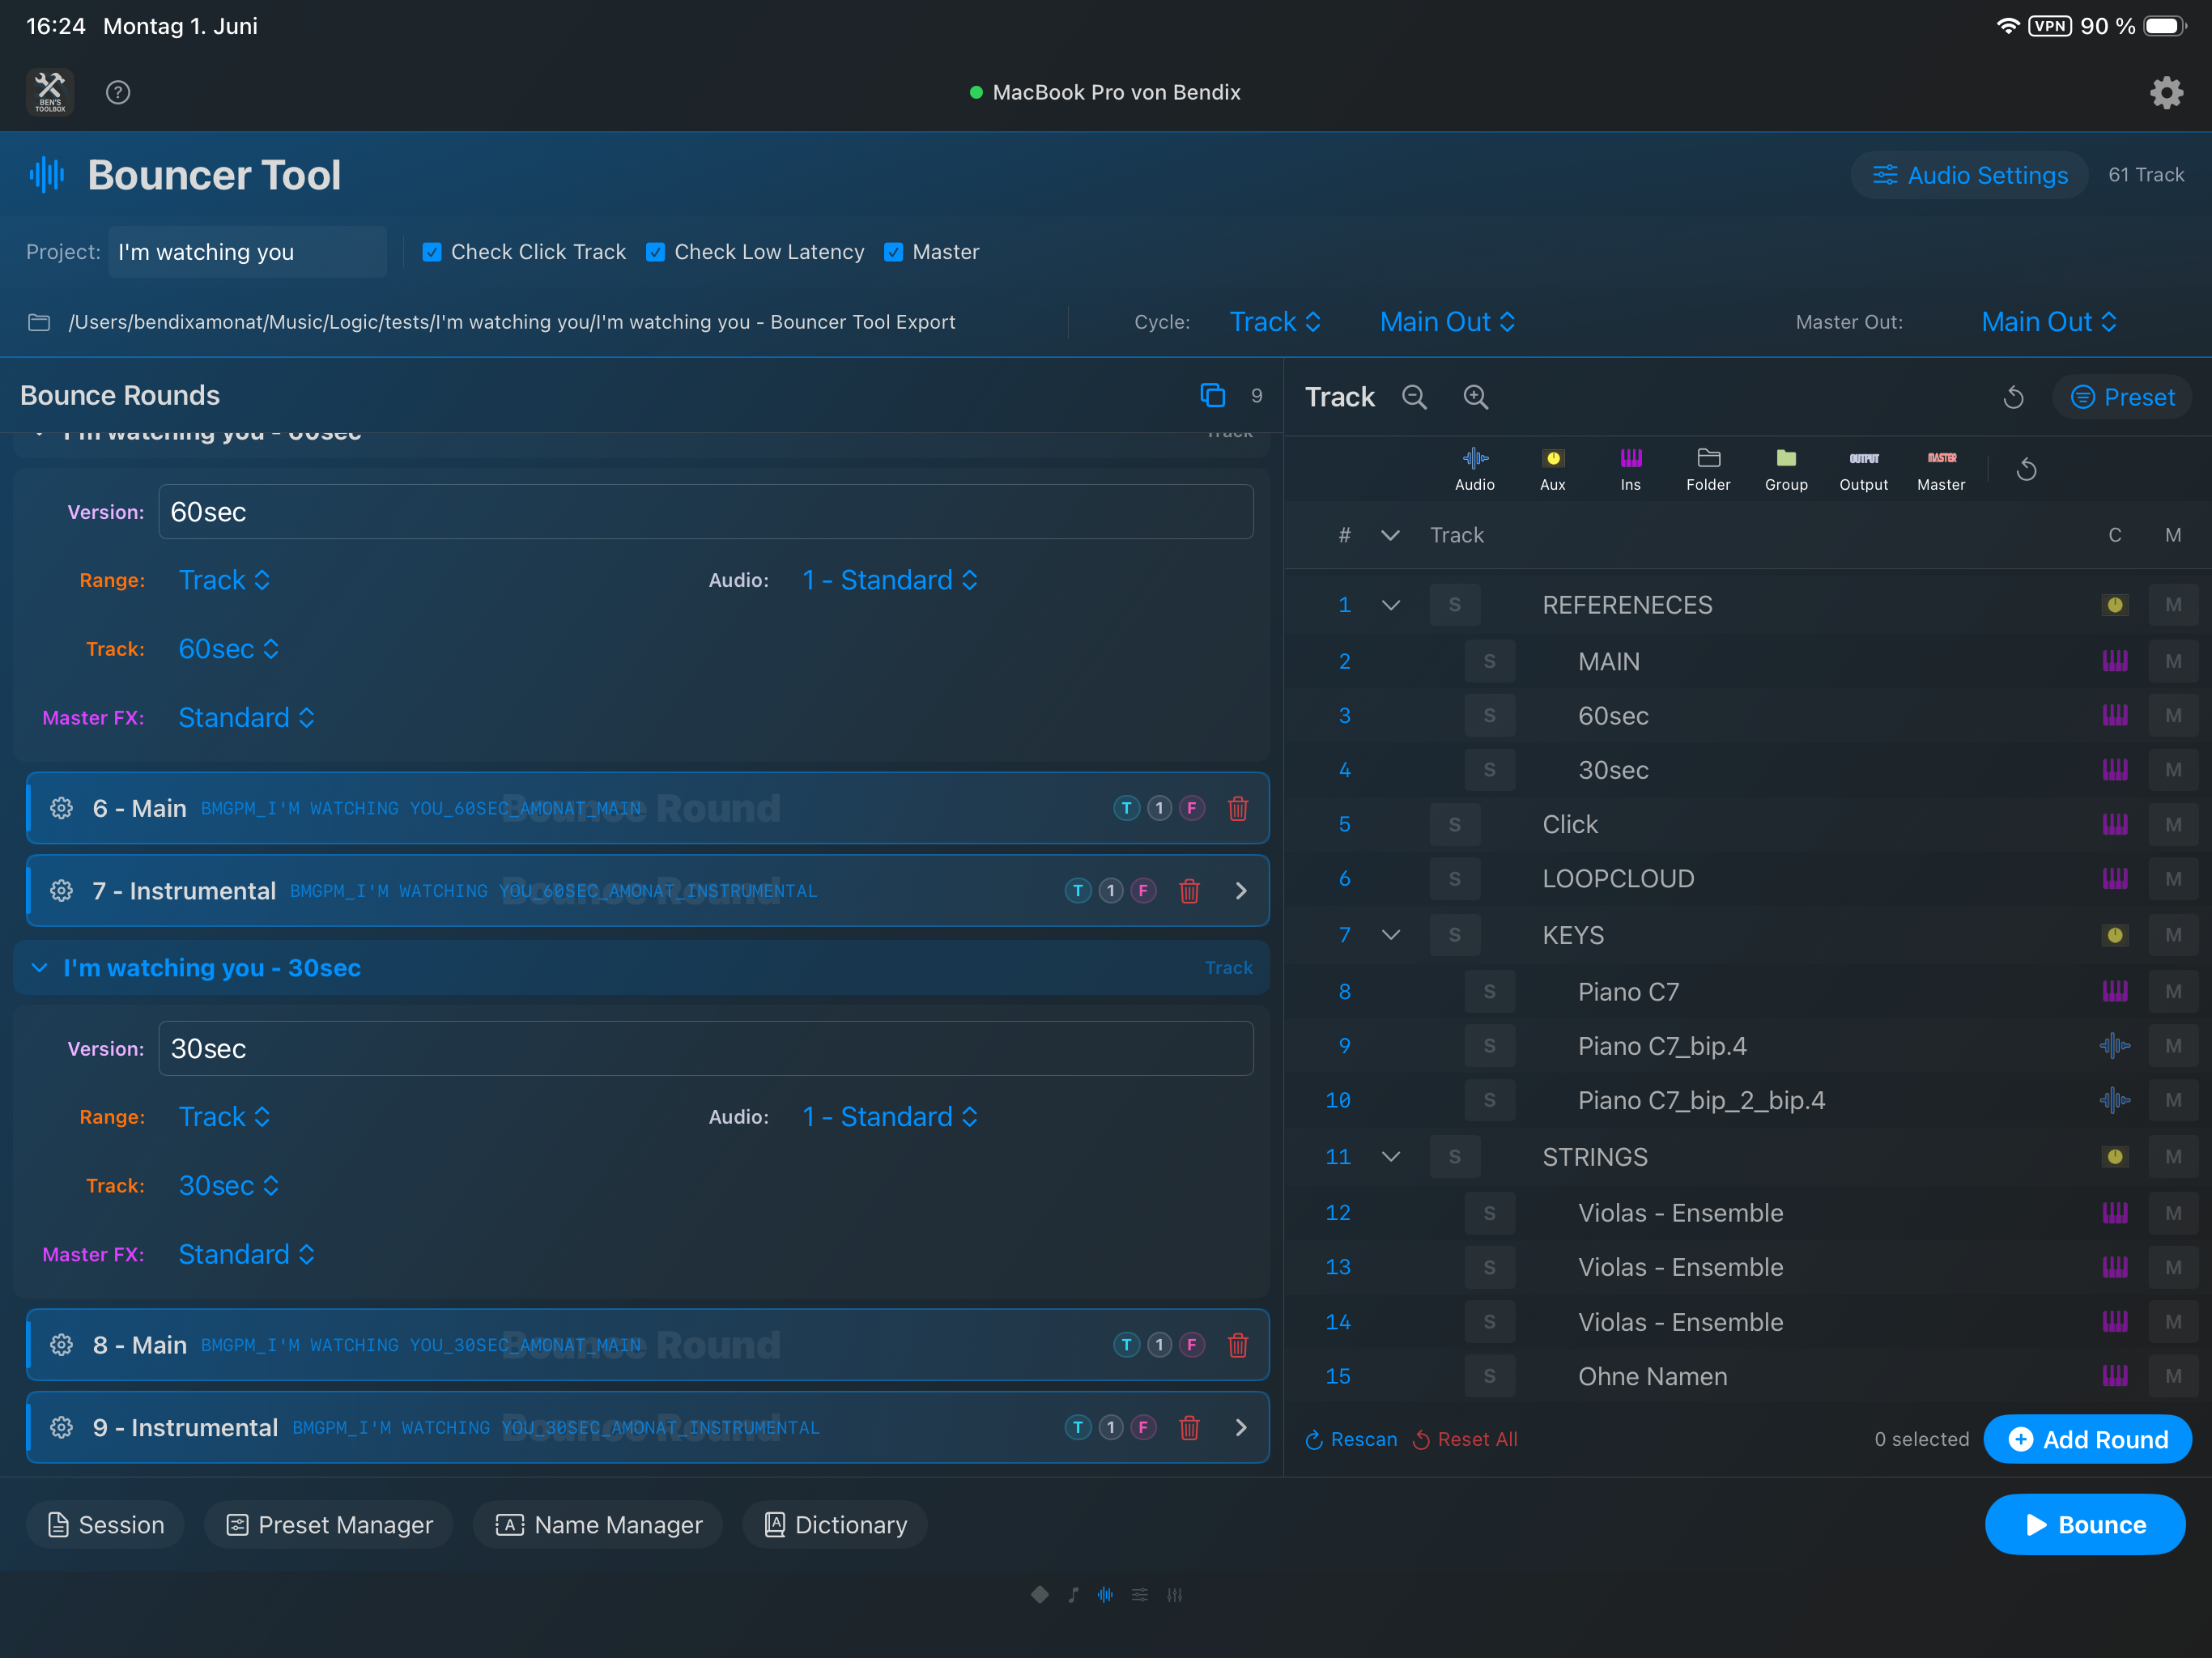Open the Session tab
Image resolution: width=2212 pixels, height=1658 pixels.
coord(105,1524)
